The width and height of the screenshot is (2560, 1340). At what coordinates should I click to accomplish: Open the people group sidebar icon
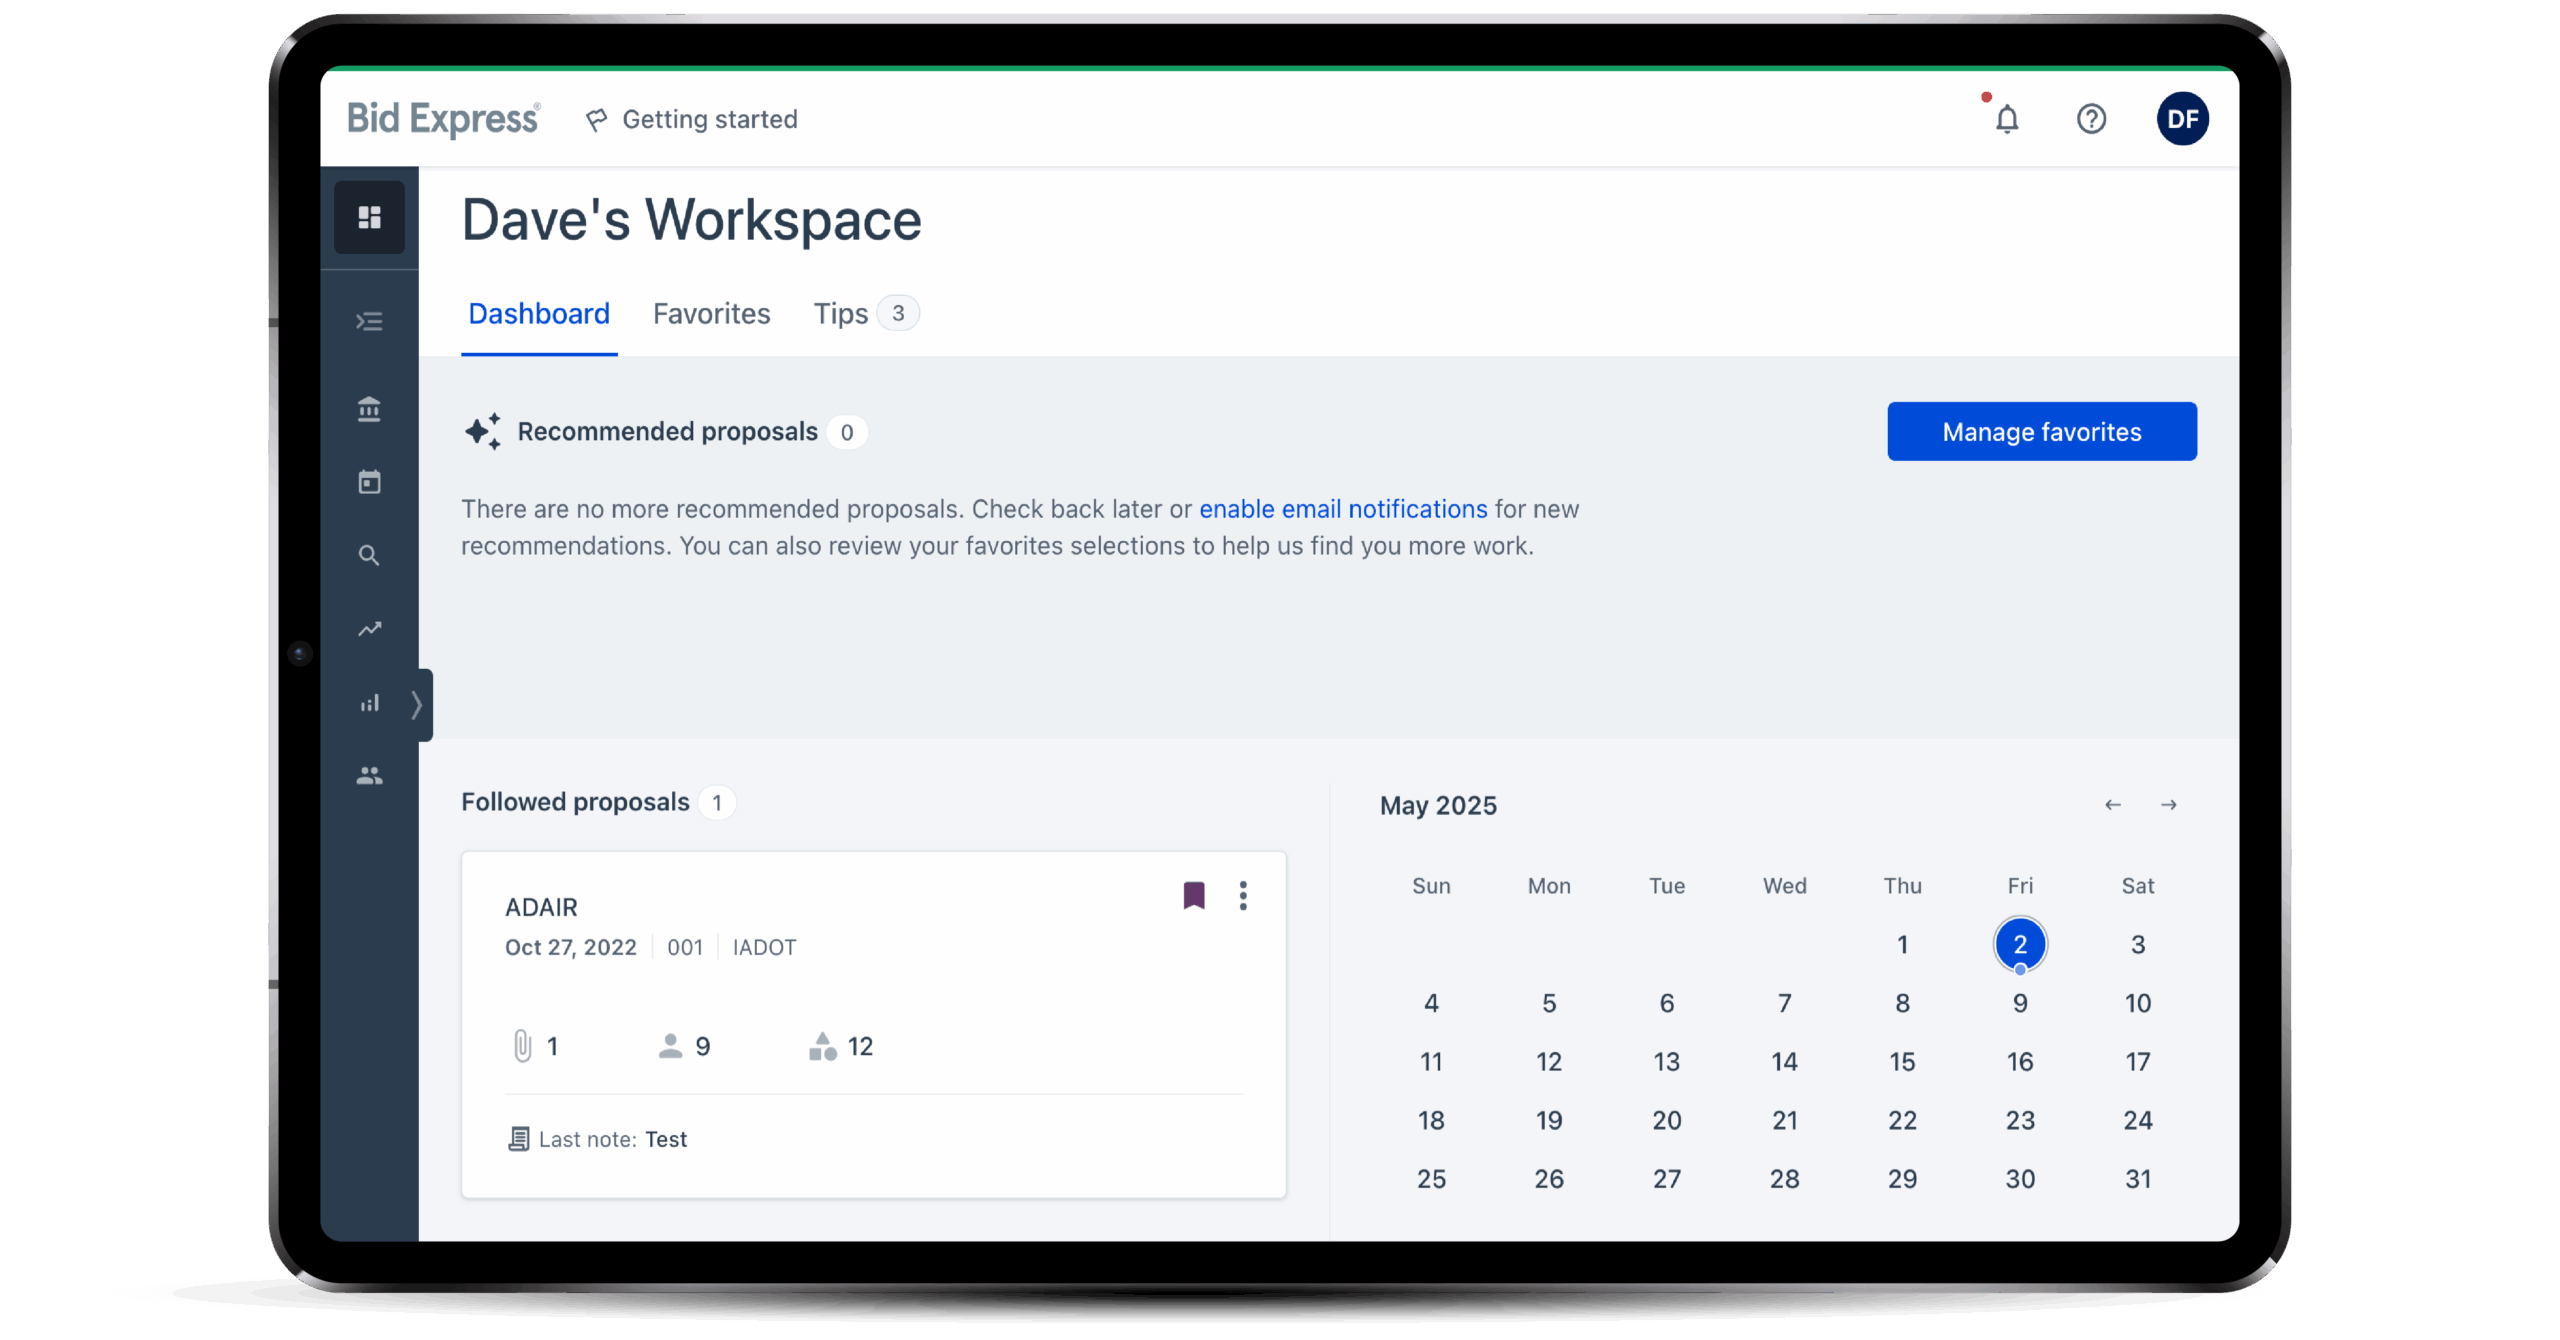point(369,776)
